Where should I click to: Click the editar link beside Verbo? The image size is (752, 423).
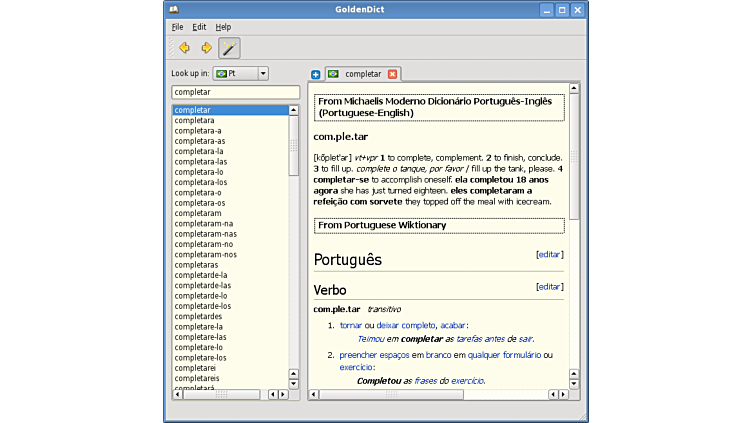click(549, 287)
